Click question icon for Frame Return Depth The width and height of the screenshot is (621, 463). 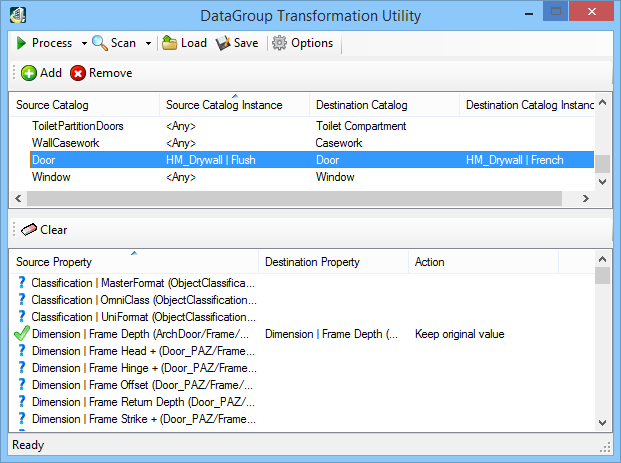(x=22, y=402)
